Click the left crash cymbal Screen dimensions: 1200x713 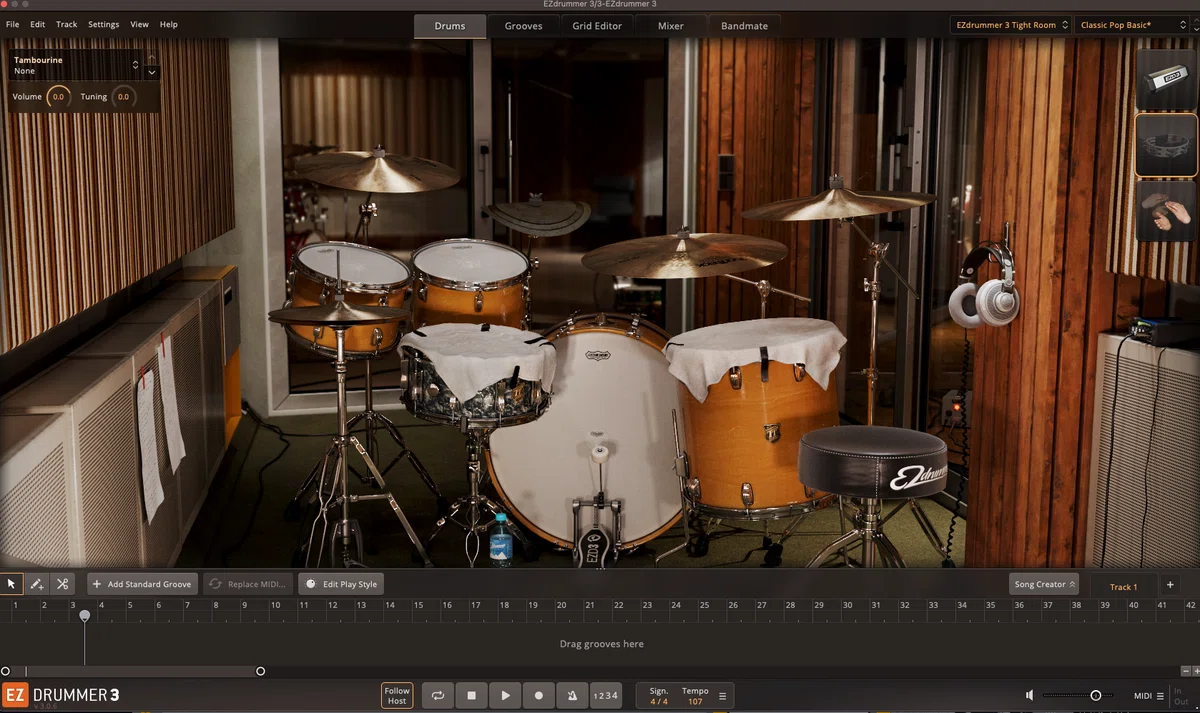(x=377, y=171)
